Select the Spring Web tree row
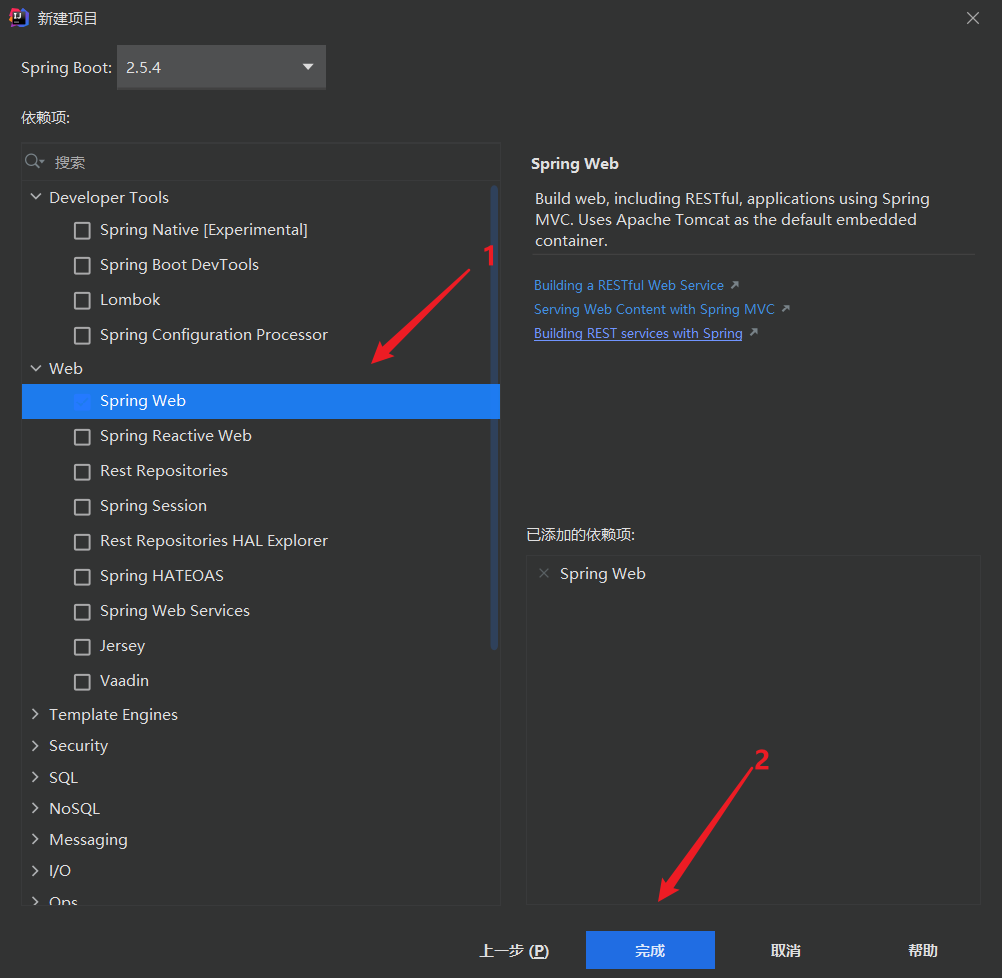The width and height of the screenshot is (1002, 978). 261,401
